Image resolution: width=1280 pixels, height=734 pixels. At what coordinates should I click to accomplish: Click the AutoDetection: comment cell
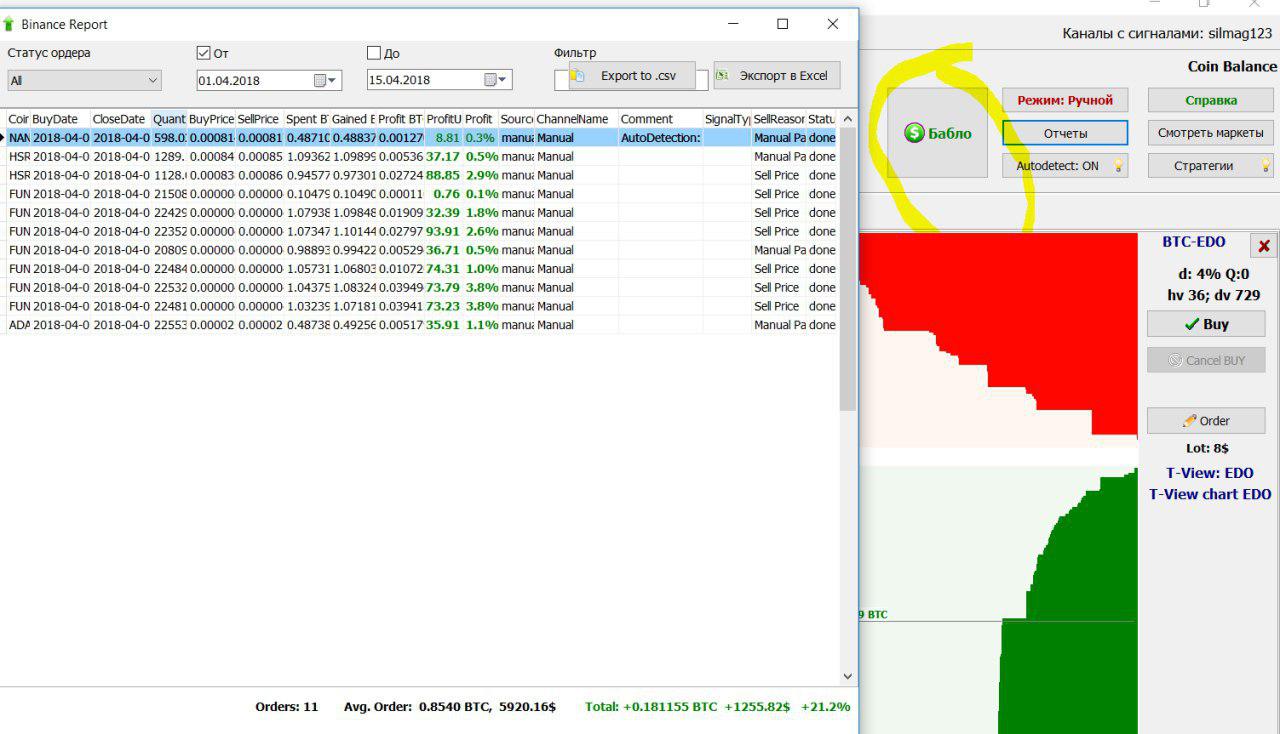[x=660, y=137]
